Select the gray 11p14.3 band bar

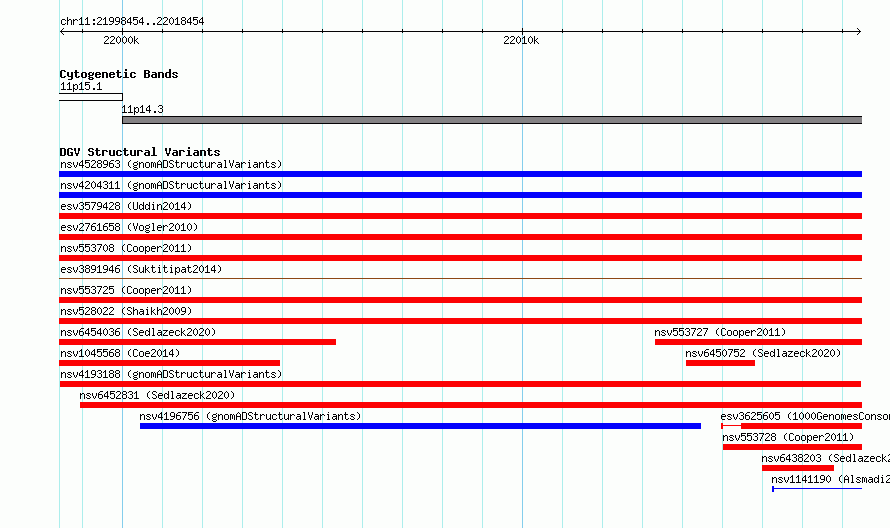coord(492,120)
